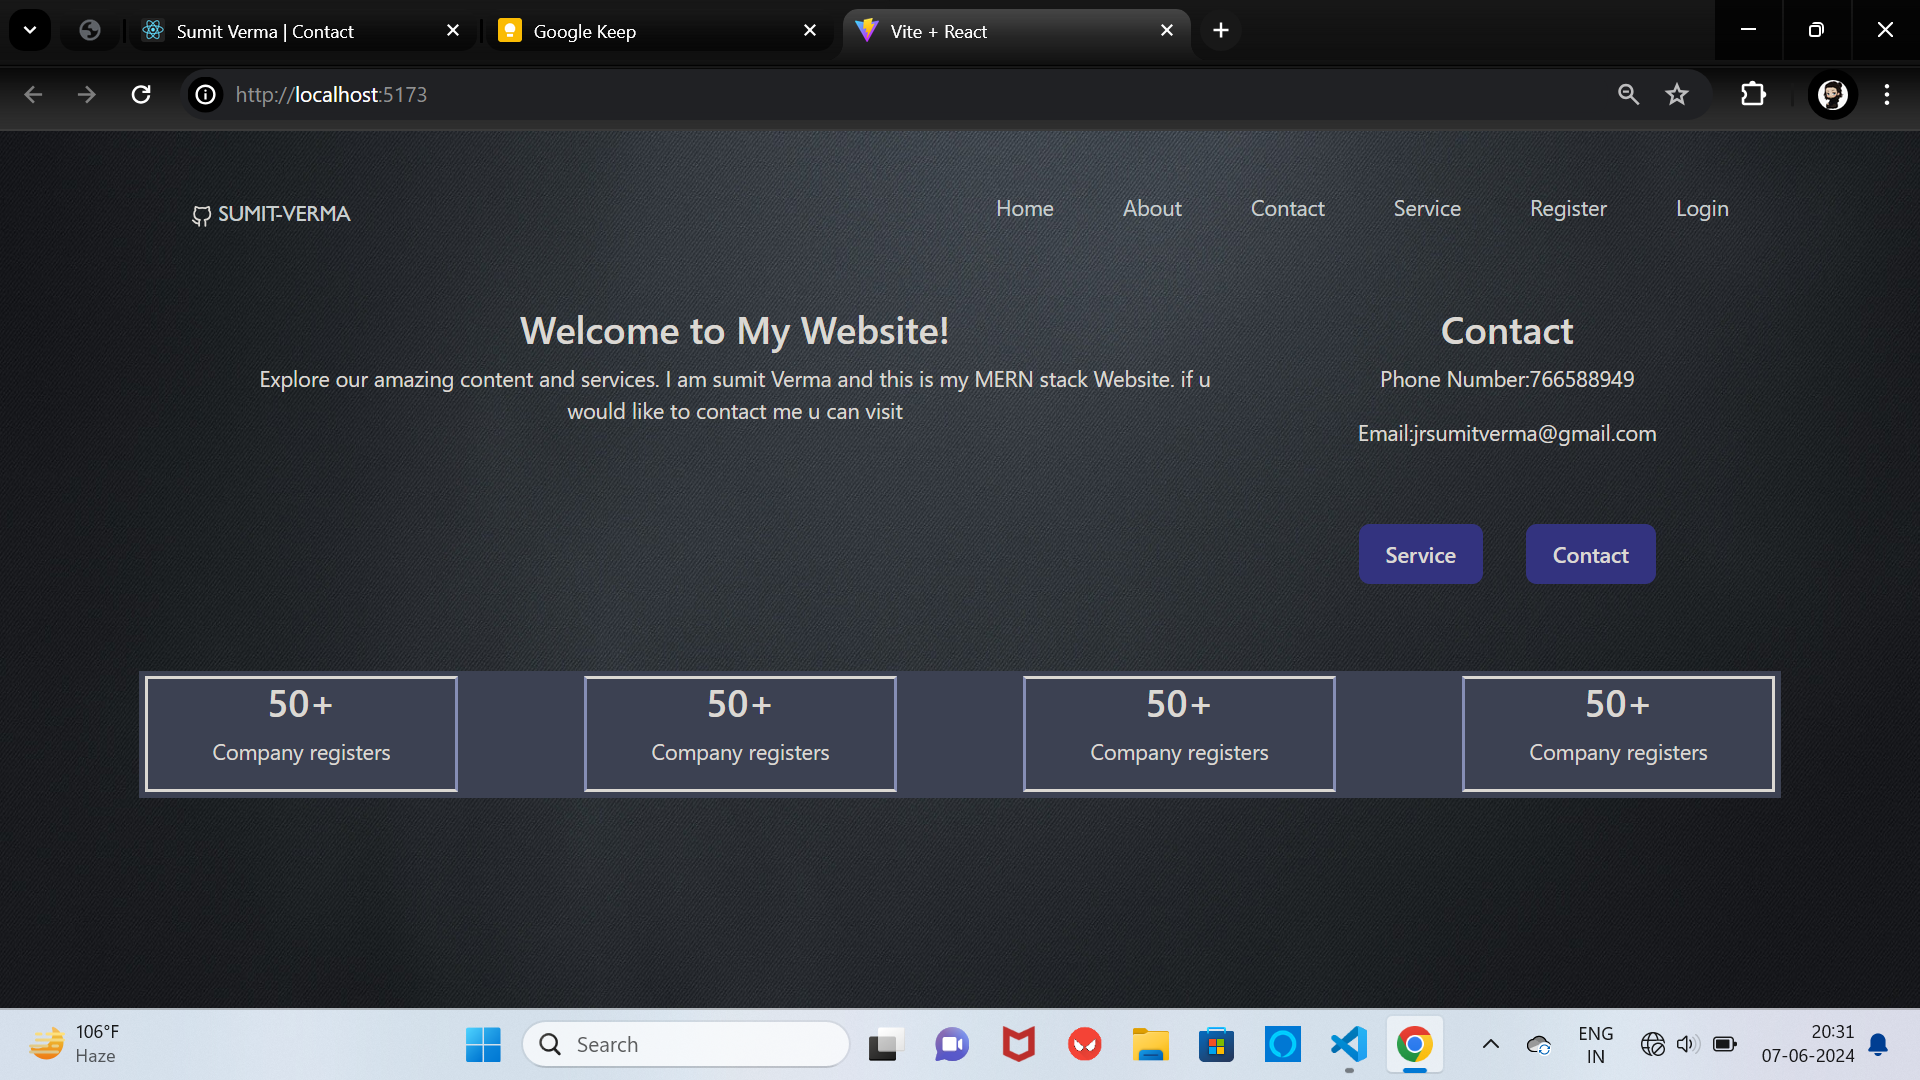
Task: Open Visual Studio Code from taskbar
Action: pyautogui.click(x=1349, y=1044)
